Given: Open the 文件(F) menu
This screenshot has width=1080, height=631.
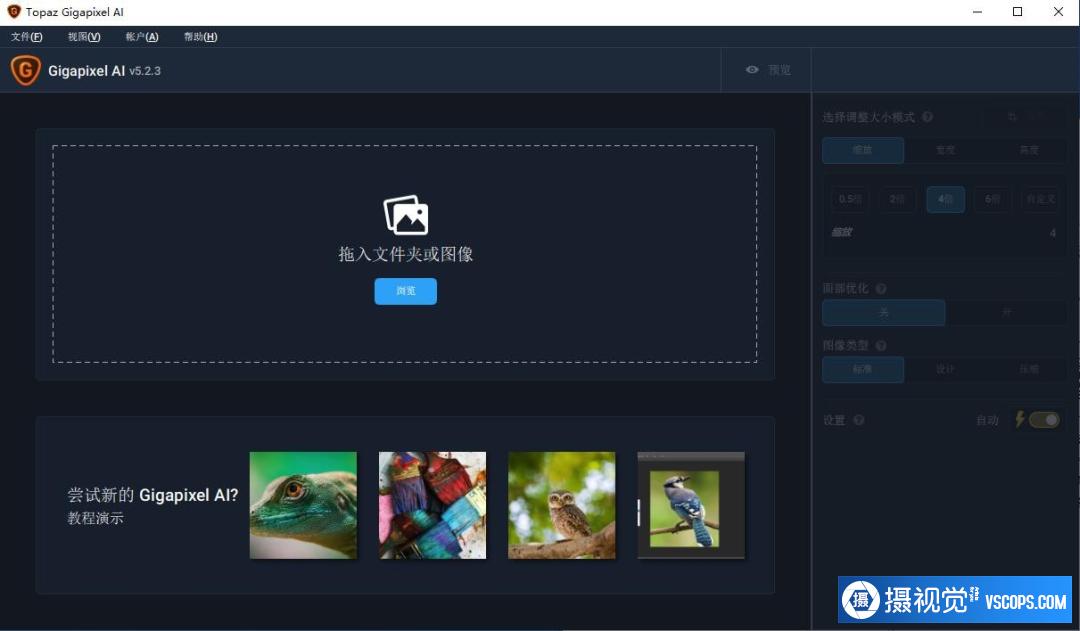Looking at the screenshot, I should [26, 37].
